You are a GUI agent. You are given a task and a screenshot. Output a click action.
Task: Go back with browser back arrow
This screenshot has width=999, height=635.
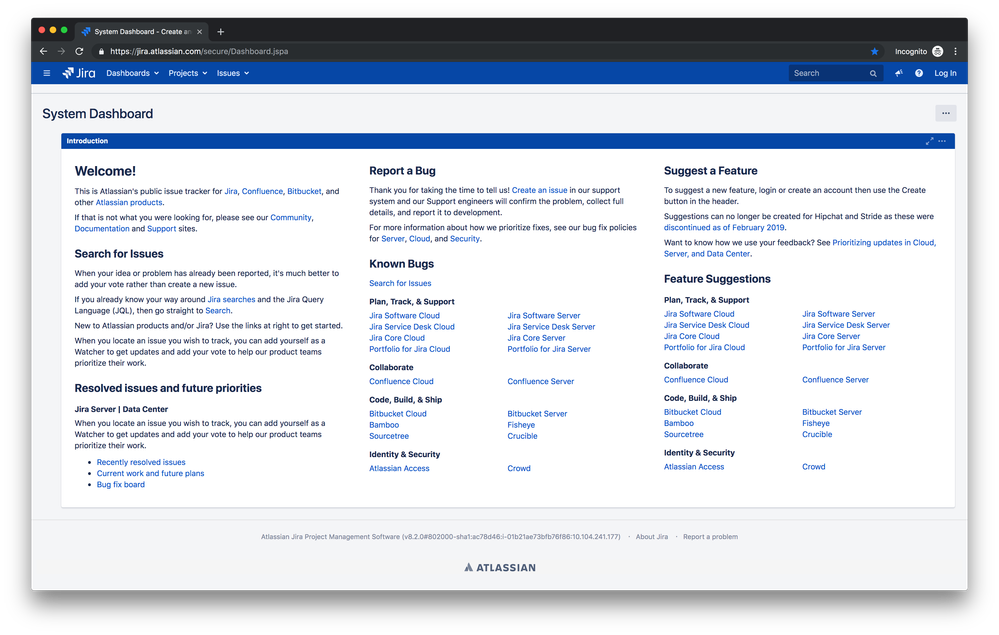point(43,52)
